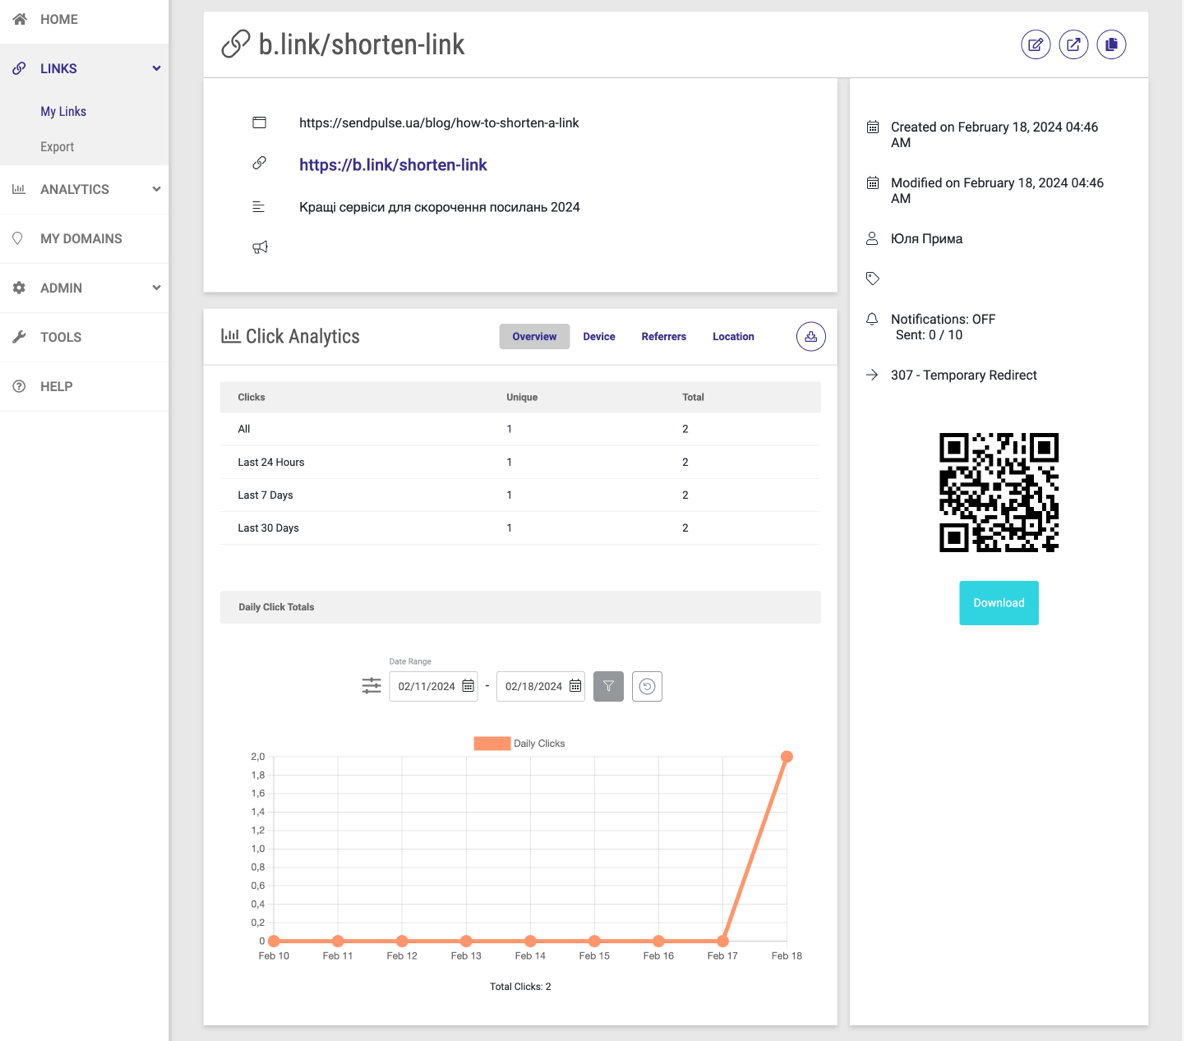The image size is (1200, 1041).
Task: Open short link in new window icon
Action: [1073, 45]
